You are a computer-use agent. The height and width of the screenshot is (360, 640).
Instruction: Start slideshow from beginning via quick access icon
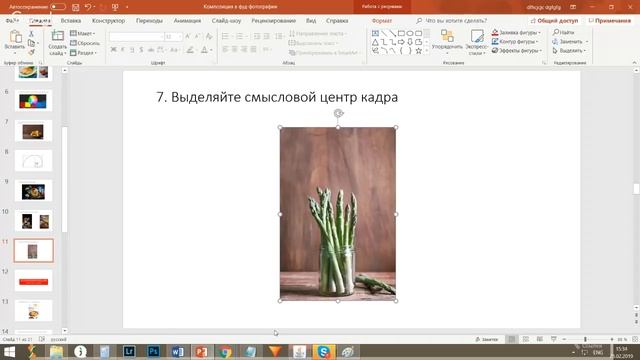[115, 7]
